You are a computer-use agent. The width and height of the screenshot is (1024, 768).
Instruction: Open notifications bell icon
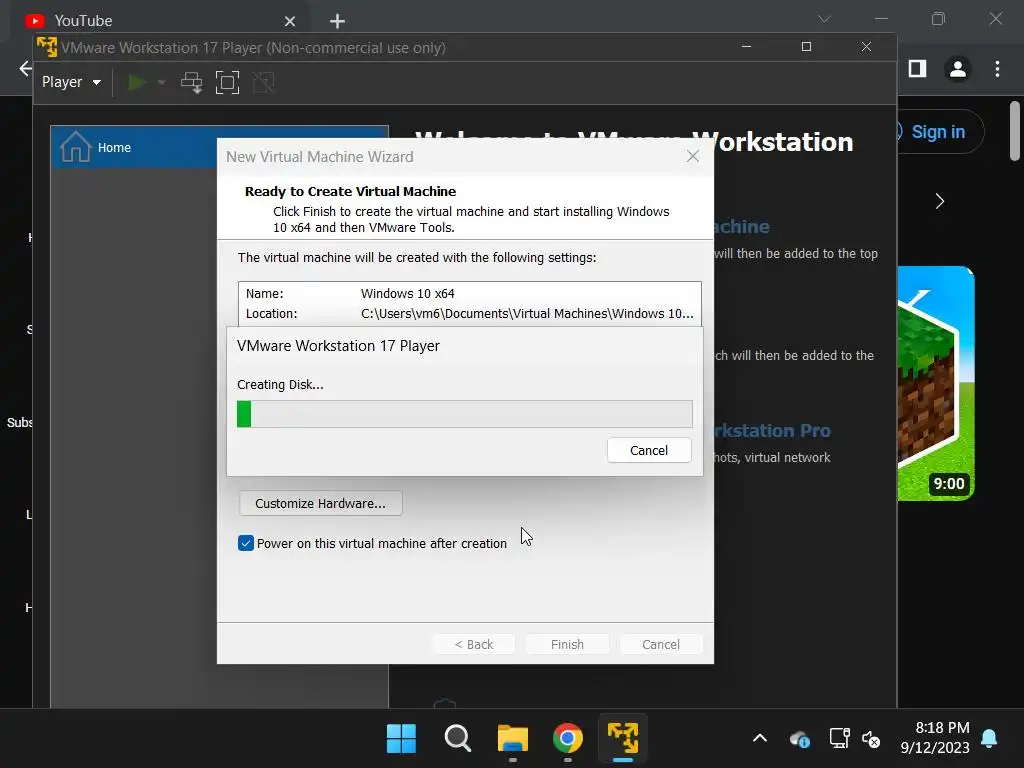989,738
